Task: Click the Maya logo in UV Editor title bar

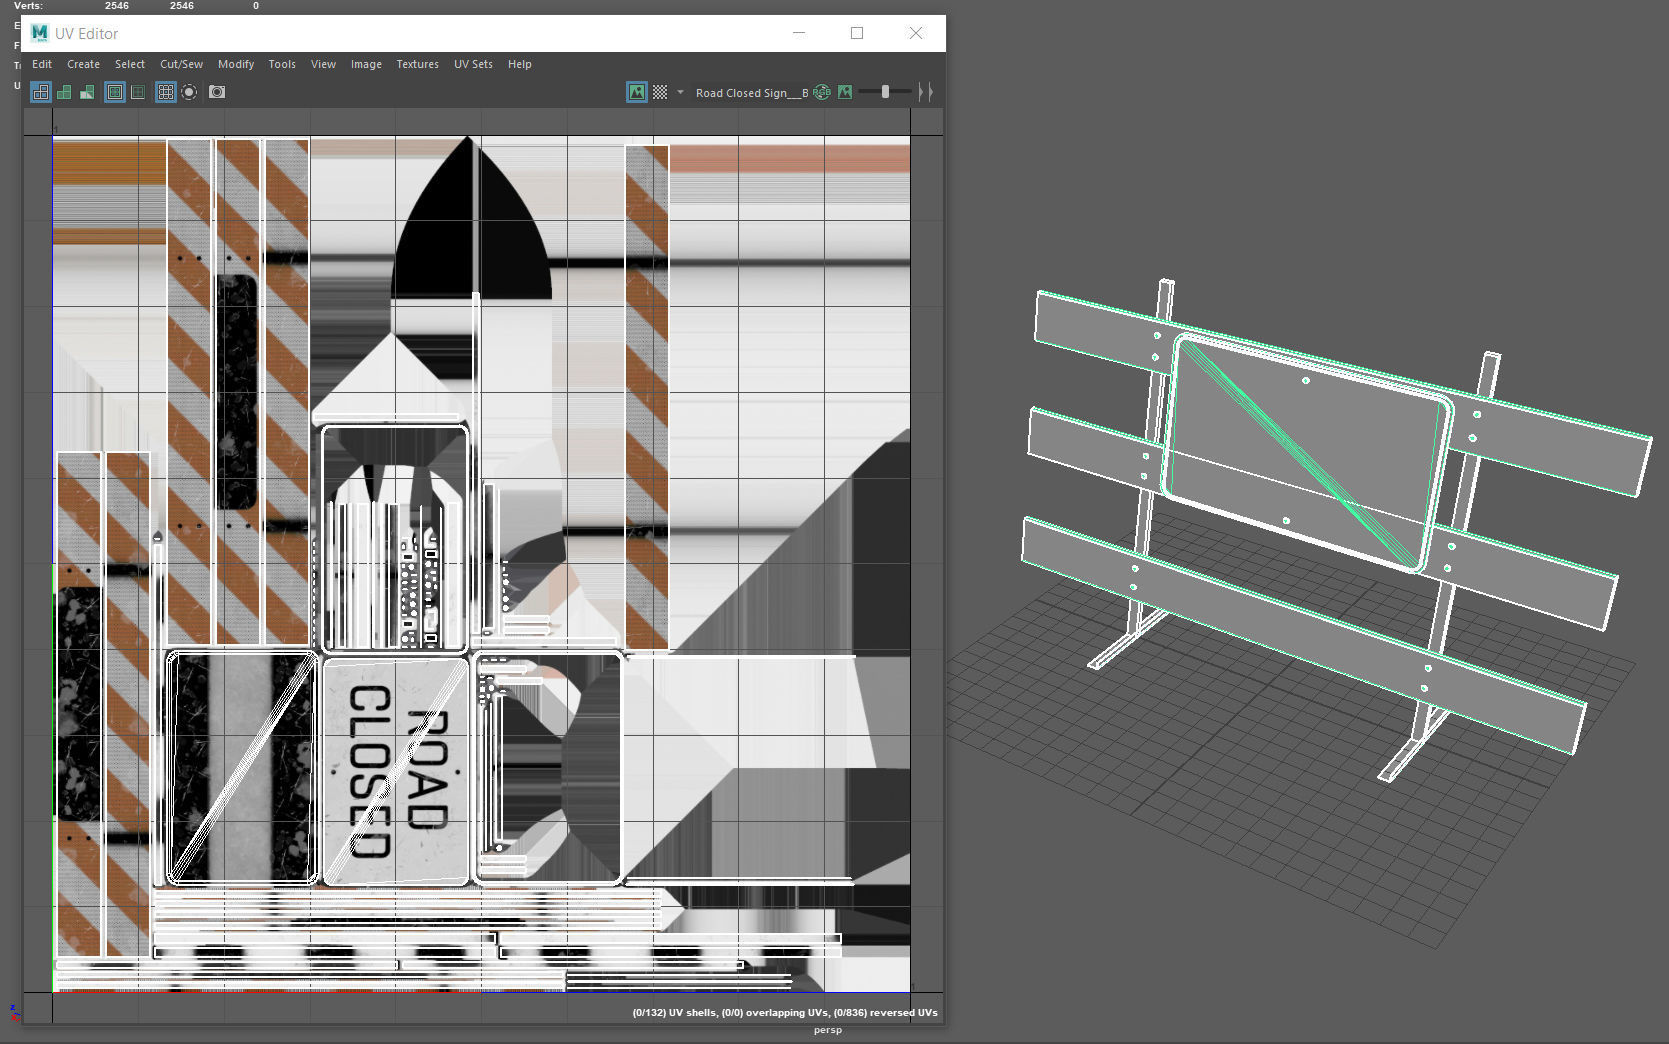Action: (40, 33)
